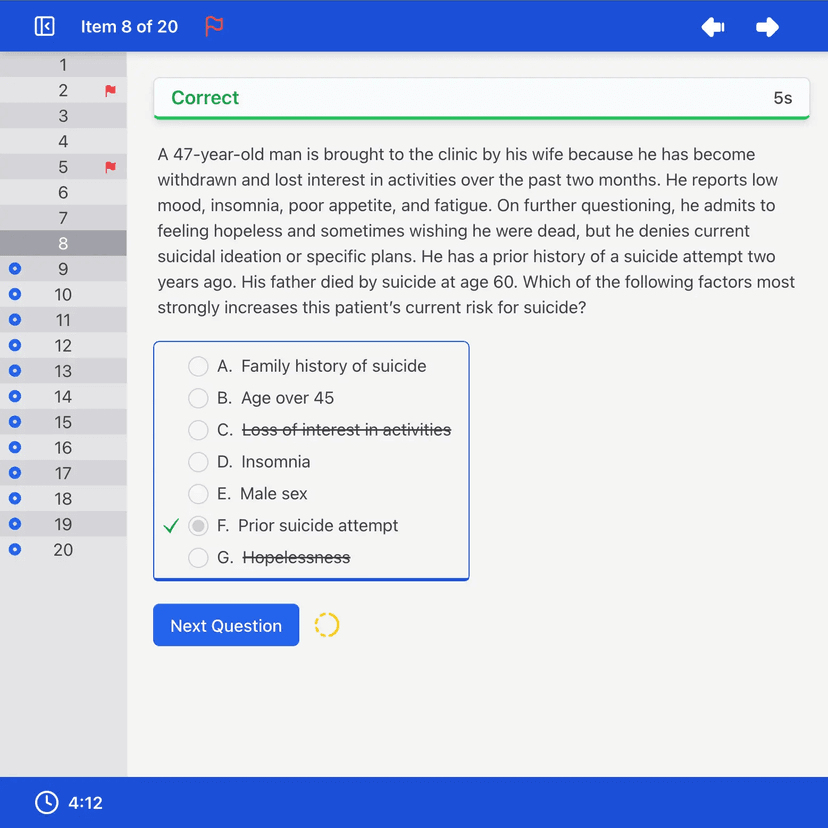Click the flag icon beside question 2

pos(109,90)
